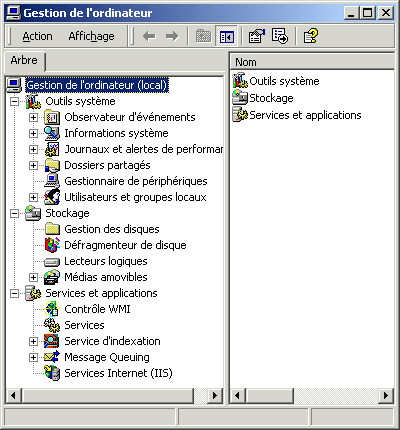Open the Help toolbar icon
Image resolution: width=400 pixels, height=430 pixels.
pos(311,36)
